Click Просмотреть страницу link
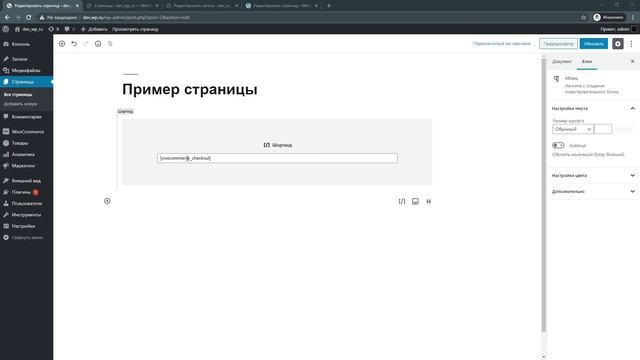This screenshot has height=360, width=640. tap(135, 29)
